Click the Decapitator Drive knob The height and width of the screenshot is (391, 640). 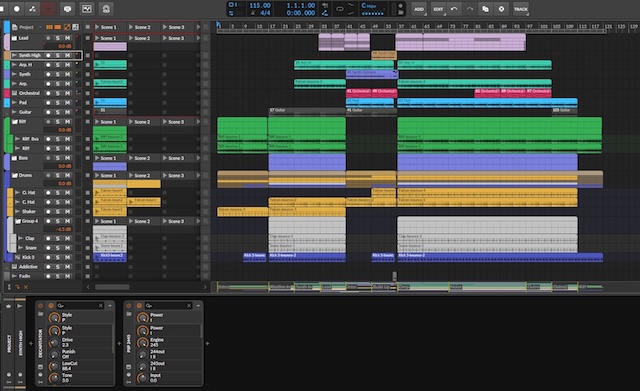tap(54, 342)
